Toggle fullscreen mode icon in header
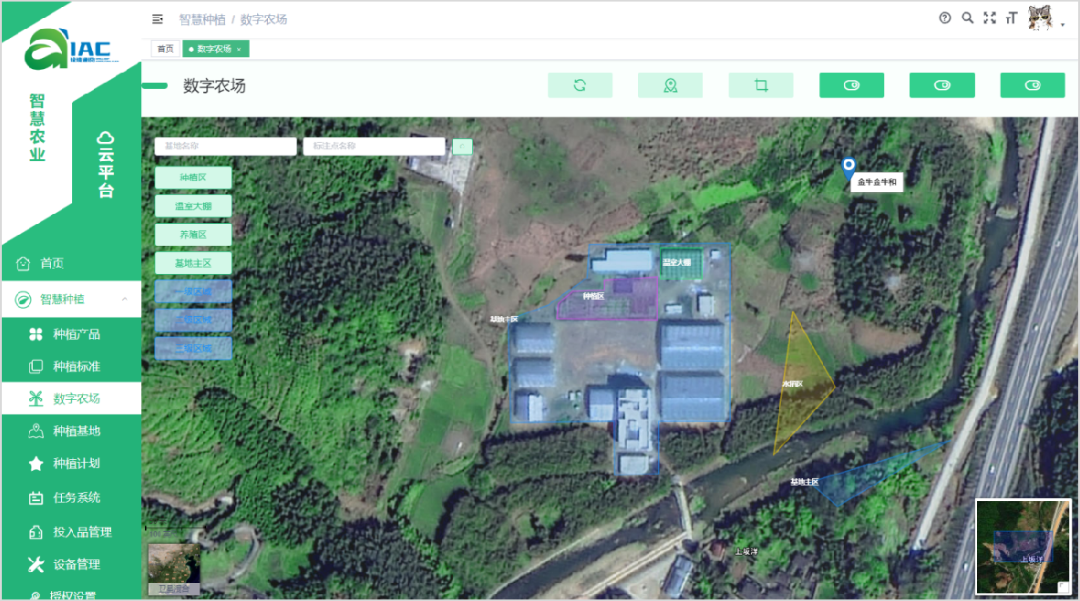The image size is (1080, 601). (x=990, y=18)
